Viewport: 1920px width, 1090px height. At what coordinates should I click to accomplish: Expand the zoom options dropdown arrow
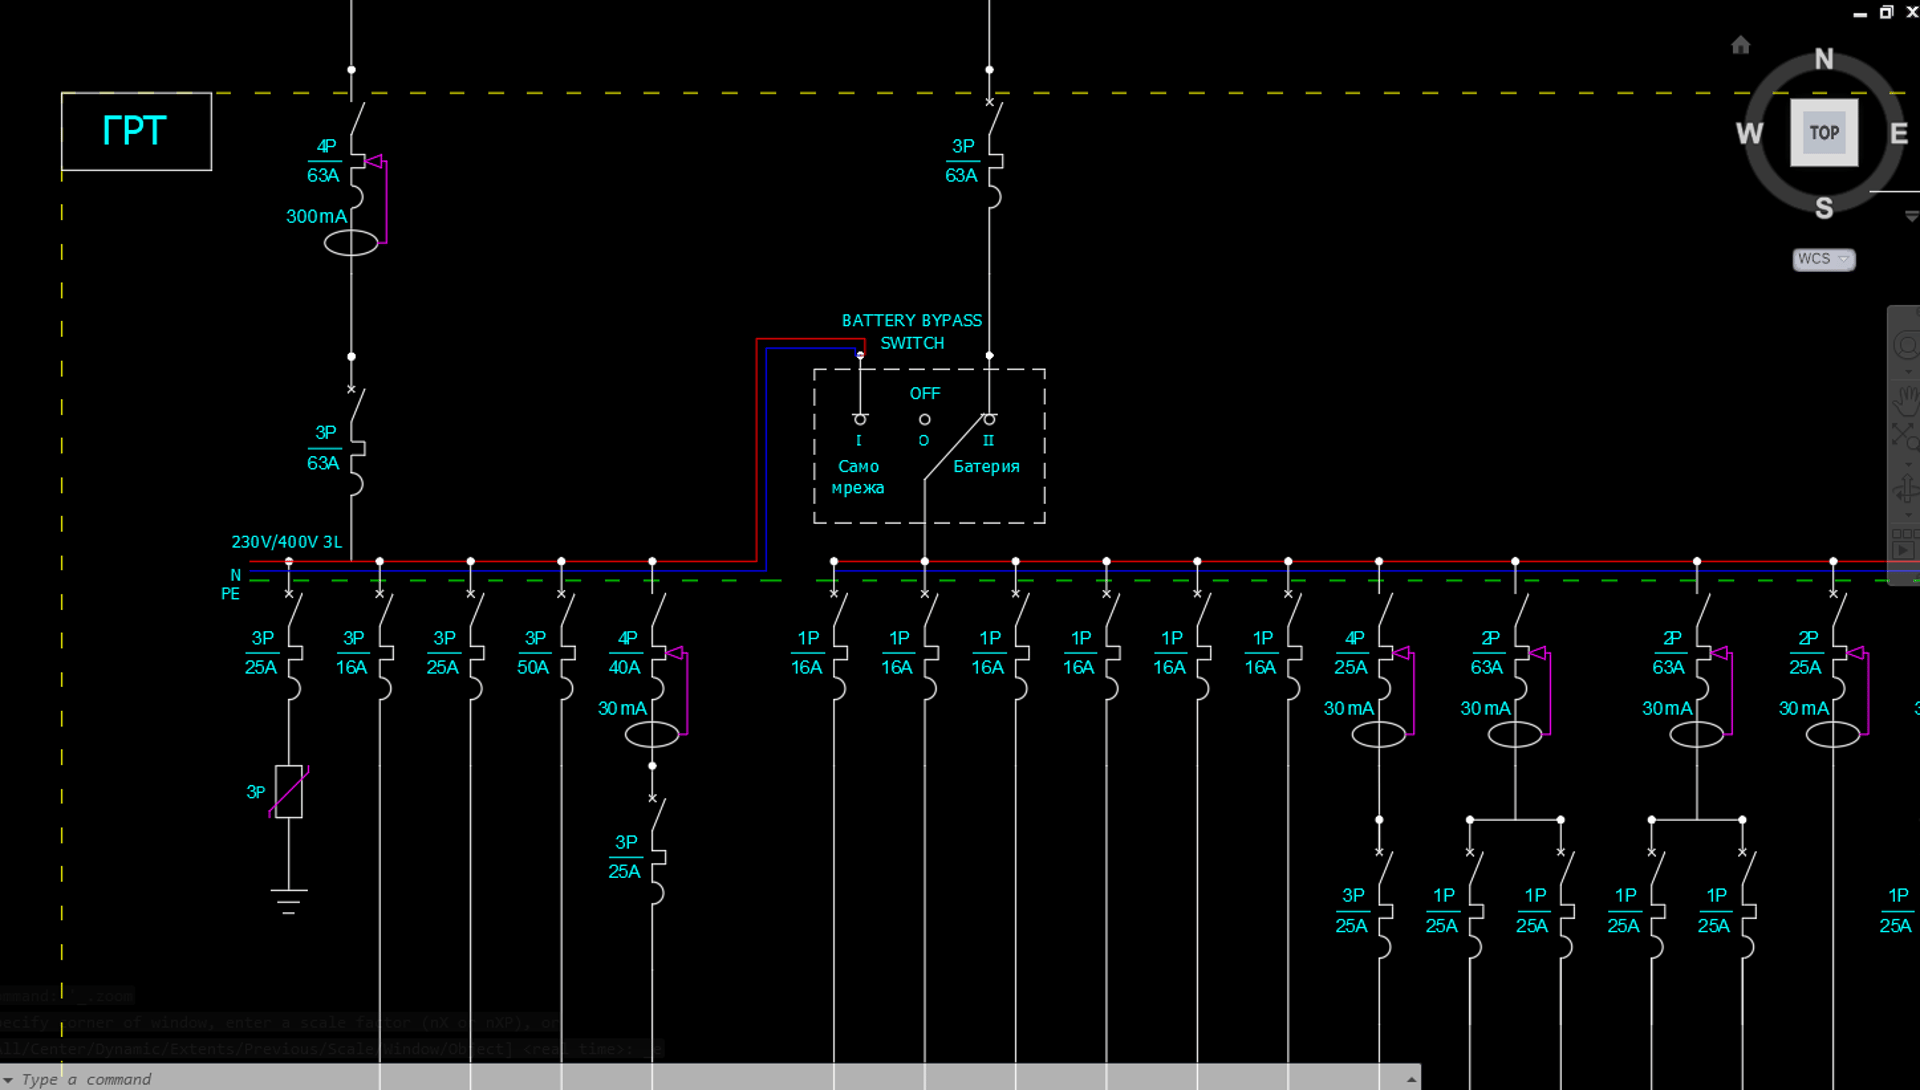(1908, 466)
